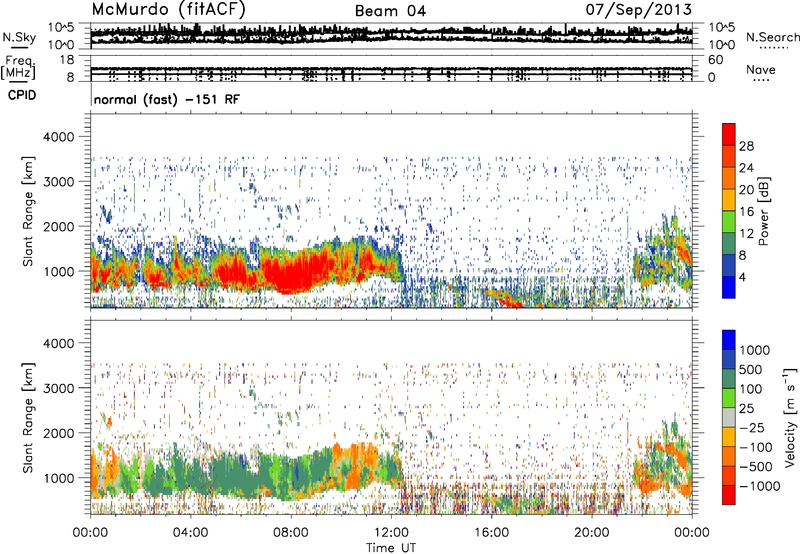Pick the Power colorbar segment between 12 and 16

pyautogui.click(x=729, y=221)
